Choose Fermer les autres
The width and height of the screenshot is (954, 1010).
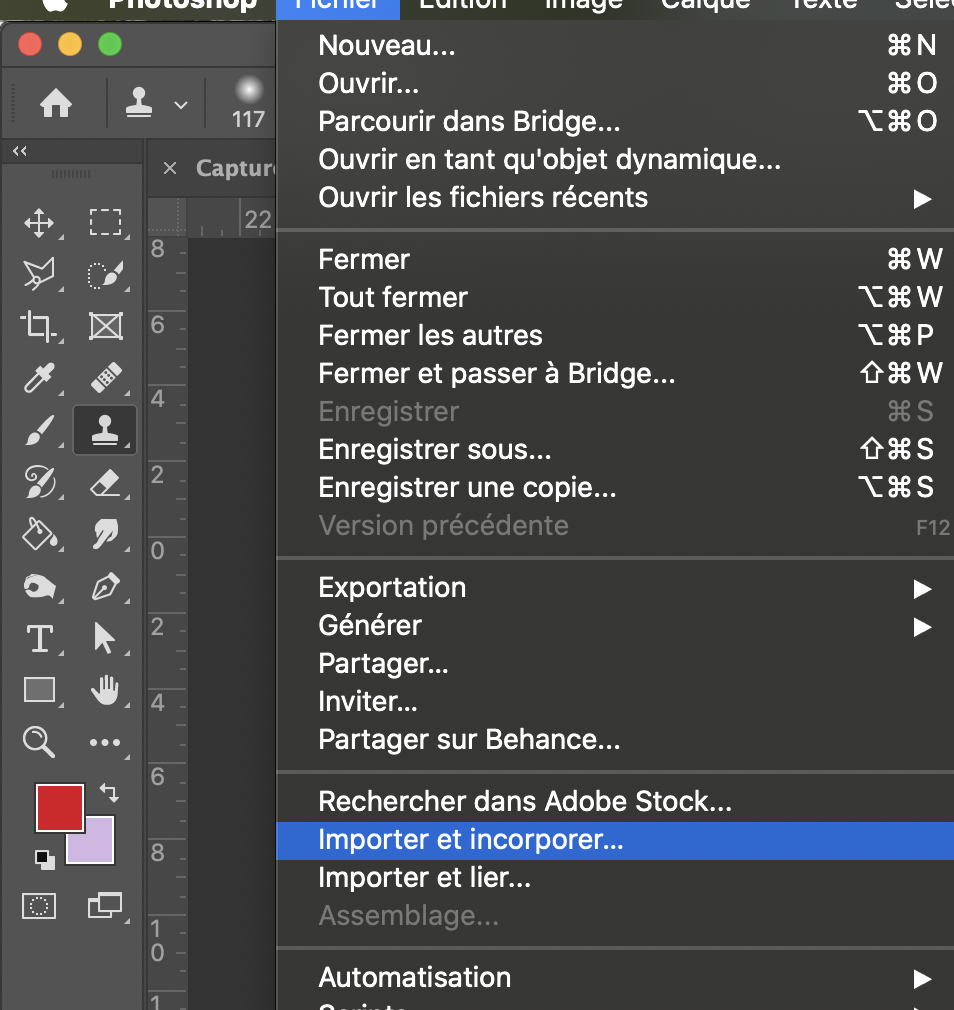pyautogui.click(x=615, y=336)
